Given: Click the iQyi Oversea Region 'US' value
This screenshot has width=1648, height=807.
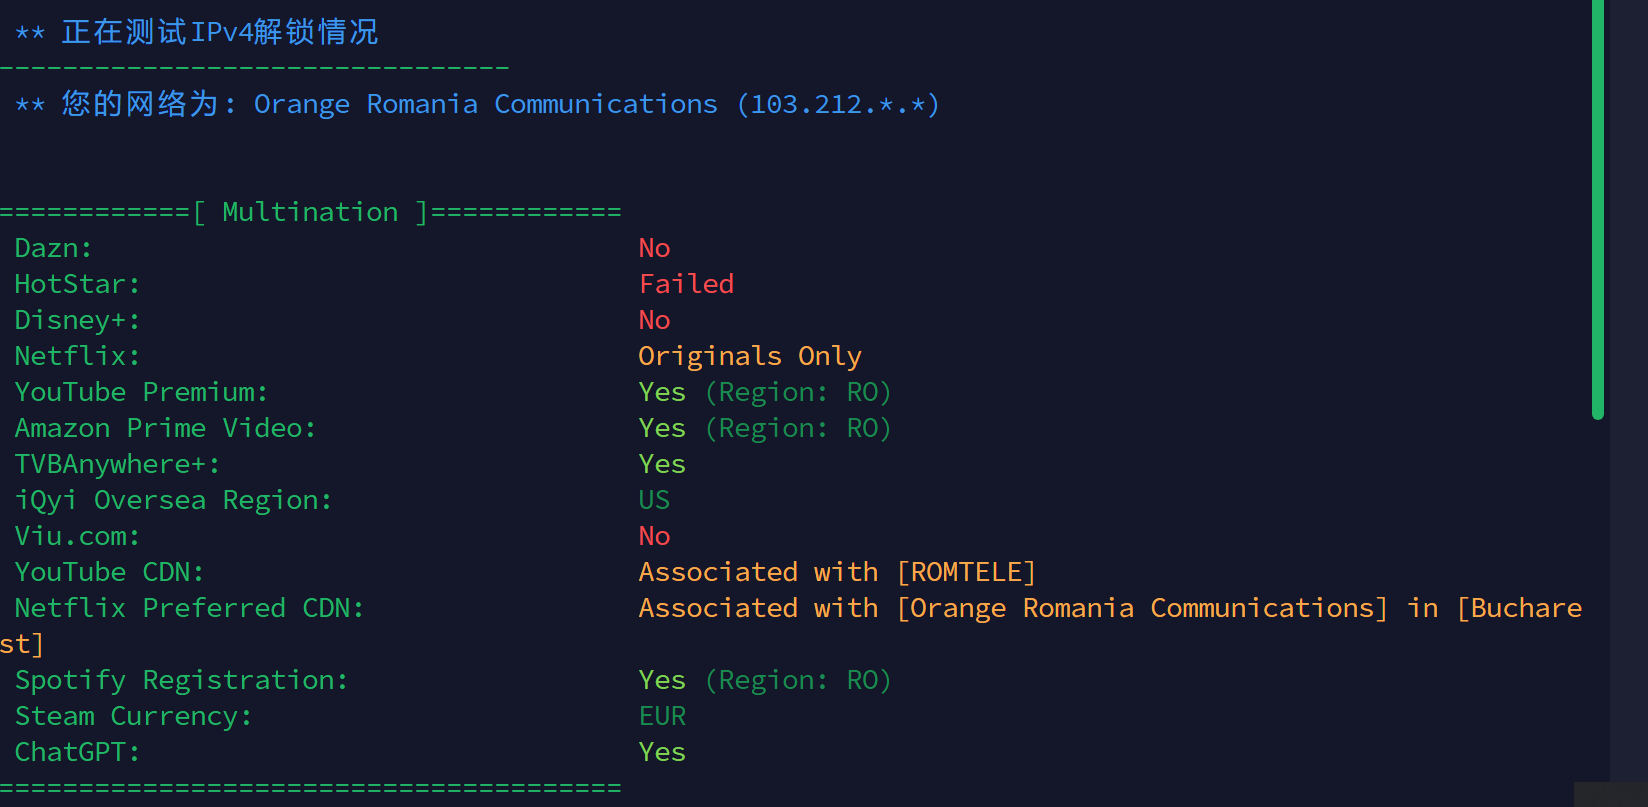Looking at the screenshot, I should click(654, 500).
